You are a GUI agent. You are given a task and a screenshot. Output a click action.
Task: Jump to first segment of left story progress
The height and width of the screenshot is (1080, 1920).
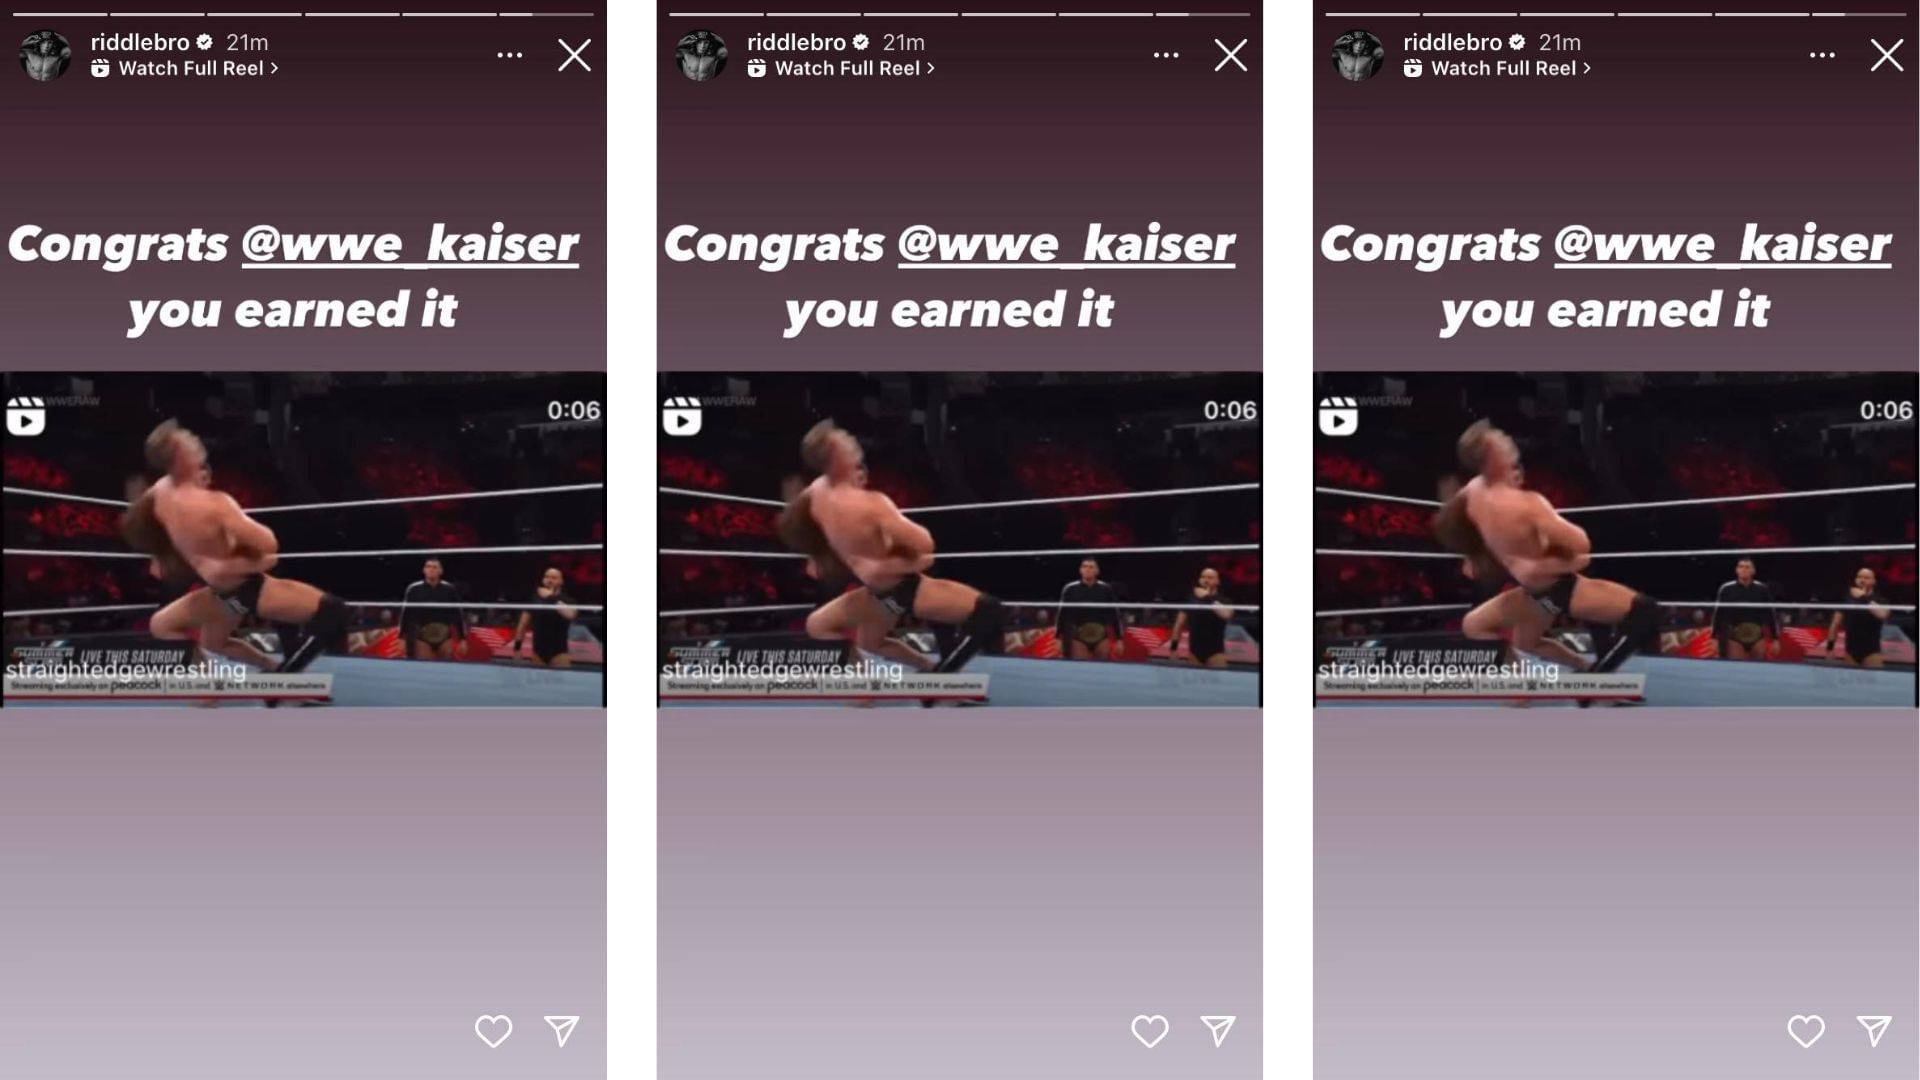point(60,14)
